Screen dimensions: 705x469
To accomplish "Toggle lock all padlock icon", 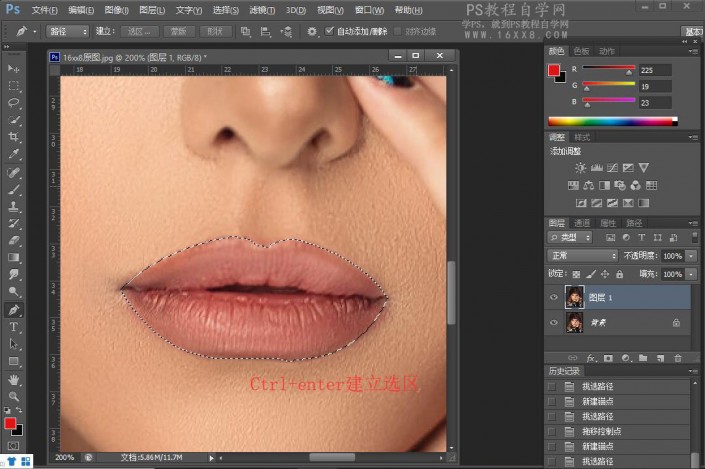I will (x=619, y=274).
